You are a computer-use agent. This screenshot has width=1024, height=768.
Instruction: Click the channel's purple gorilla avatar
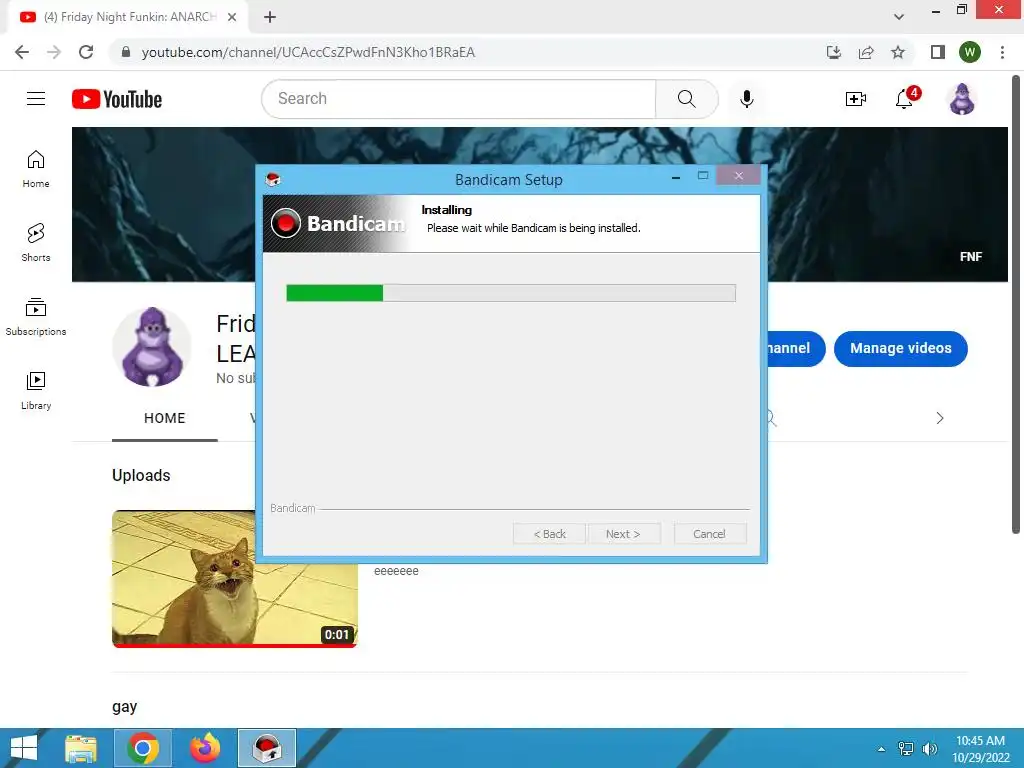[x=152, y=347]
